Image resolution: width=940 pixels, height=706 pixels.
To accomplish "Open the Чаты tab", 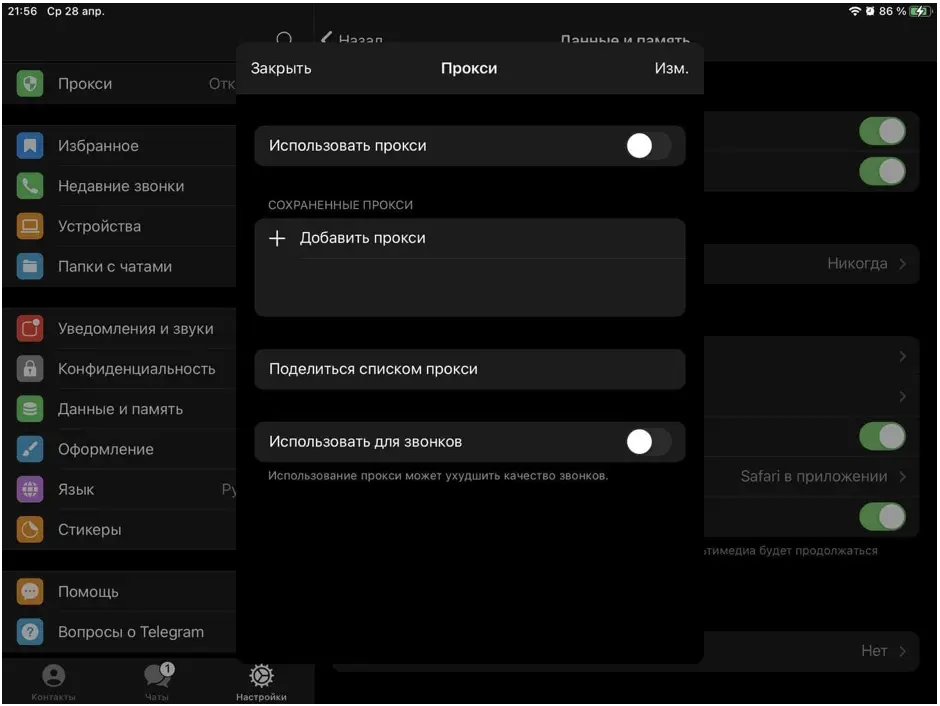I will click(x=156, y=682).
